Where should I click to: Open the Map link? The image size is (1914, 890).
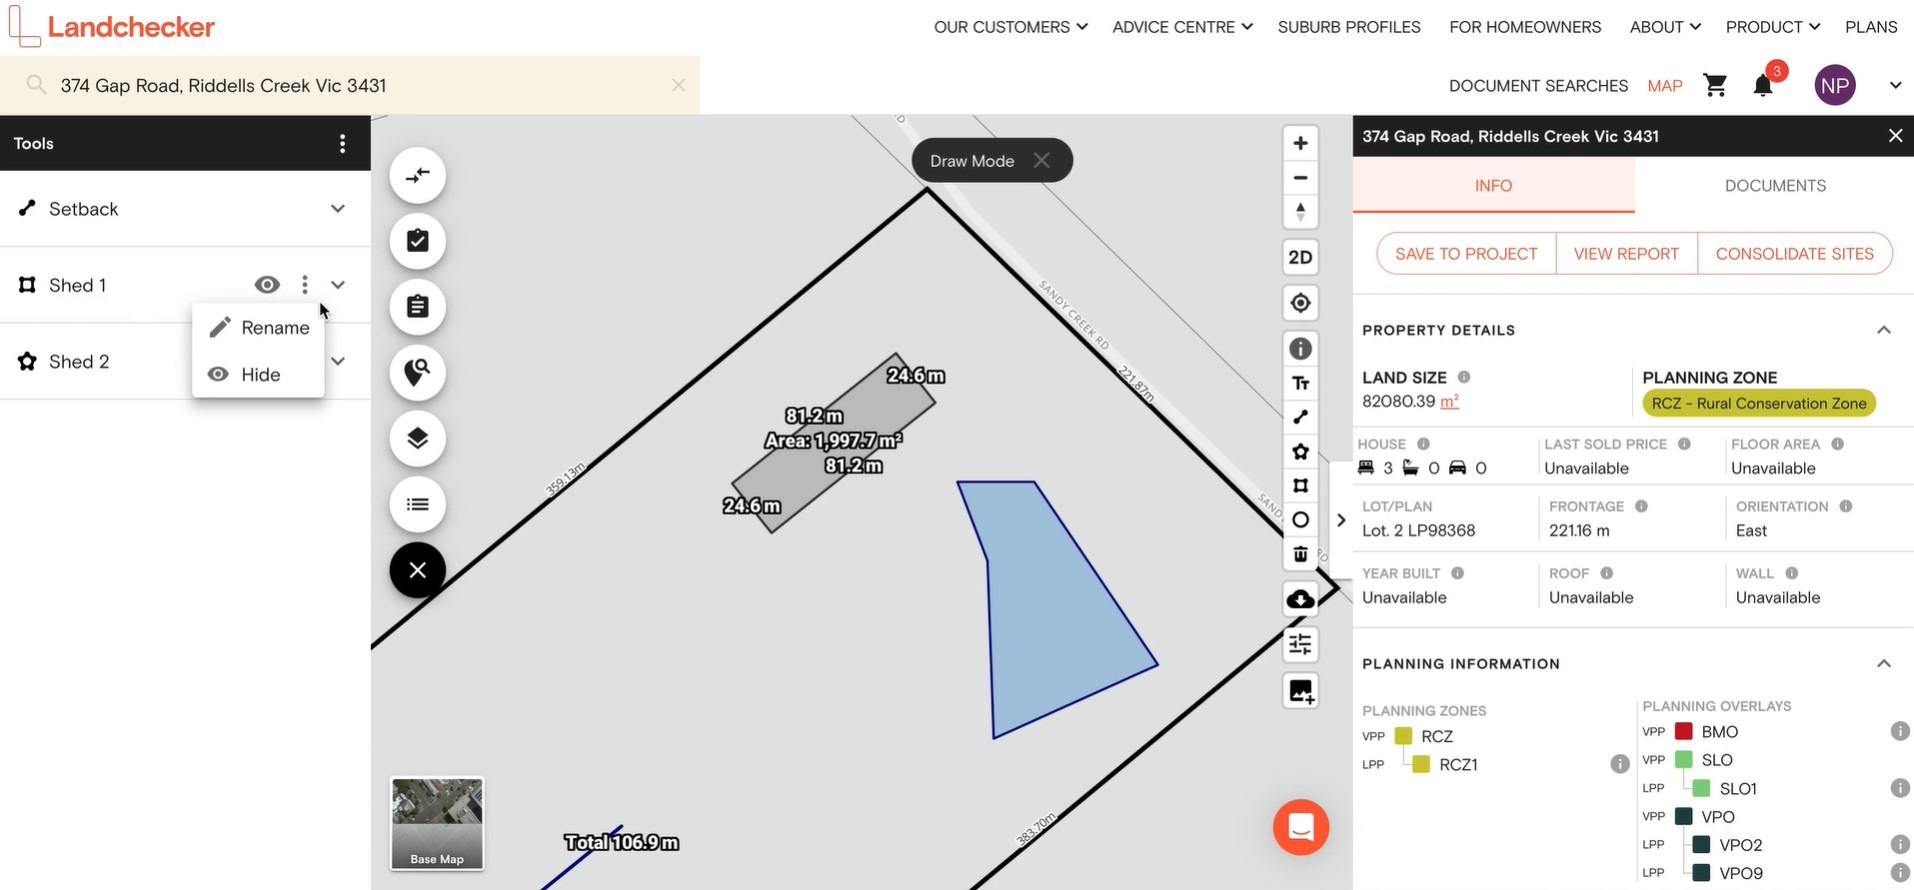tap(1665, 86)
